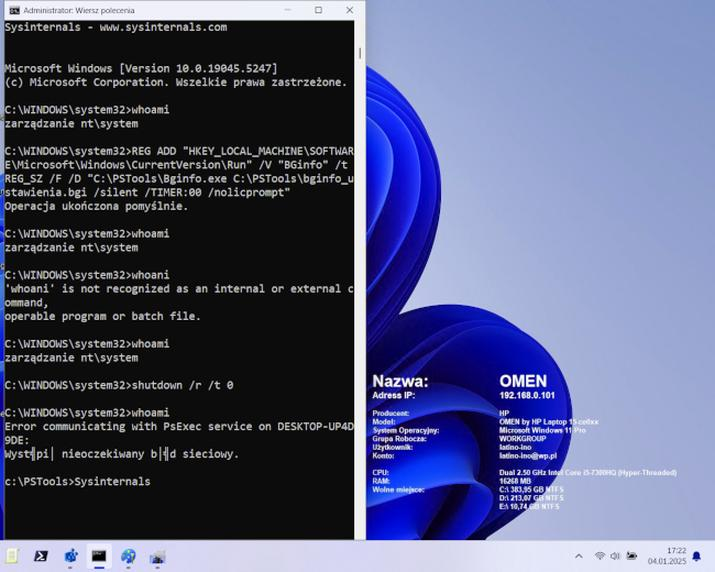Click the 'Error communicating with PsExec service' line
This screenshot has height=572, width=715.
tap(179, 426)
